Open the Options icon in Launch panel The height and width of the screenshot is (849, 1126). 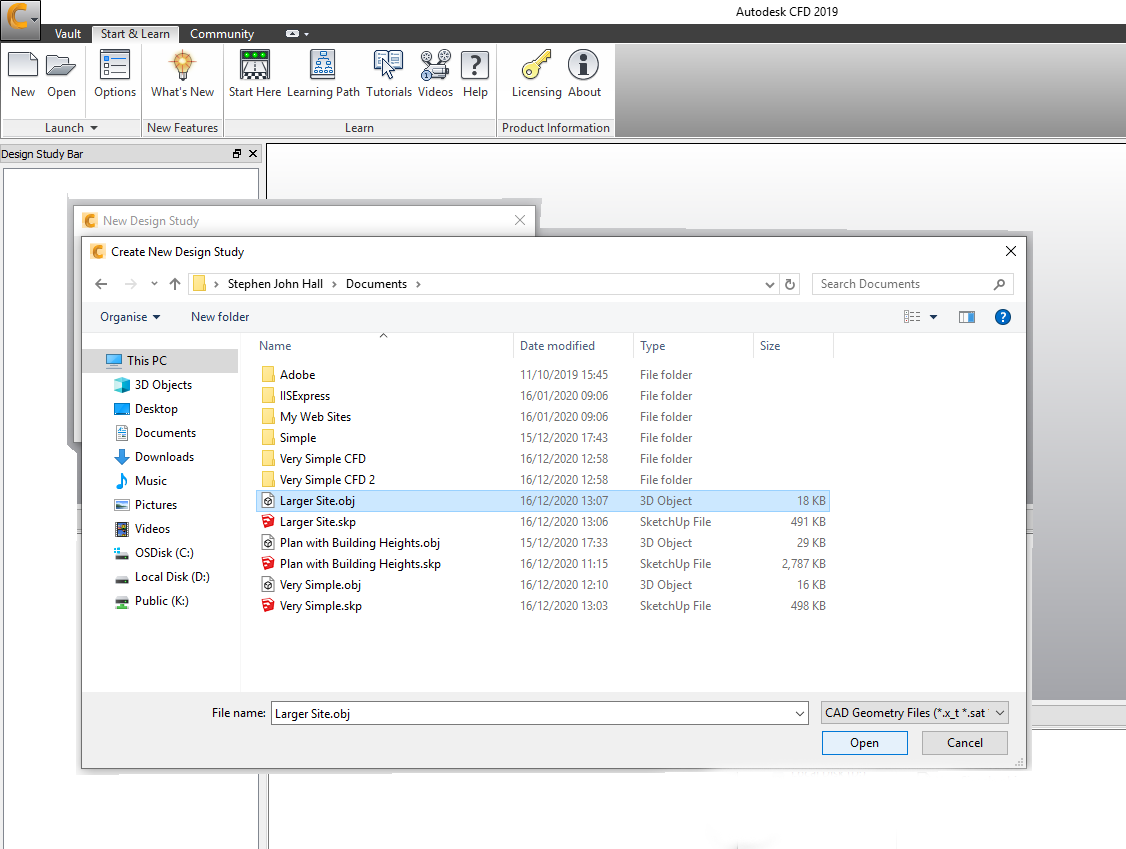click(x=115, y=67)
